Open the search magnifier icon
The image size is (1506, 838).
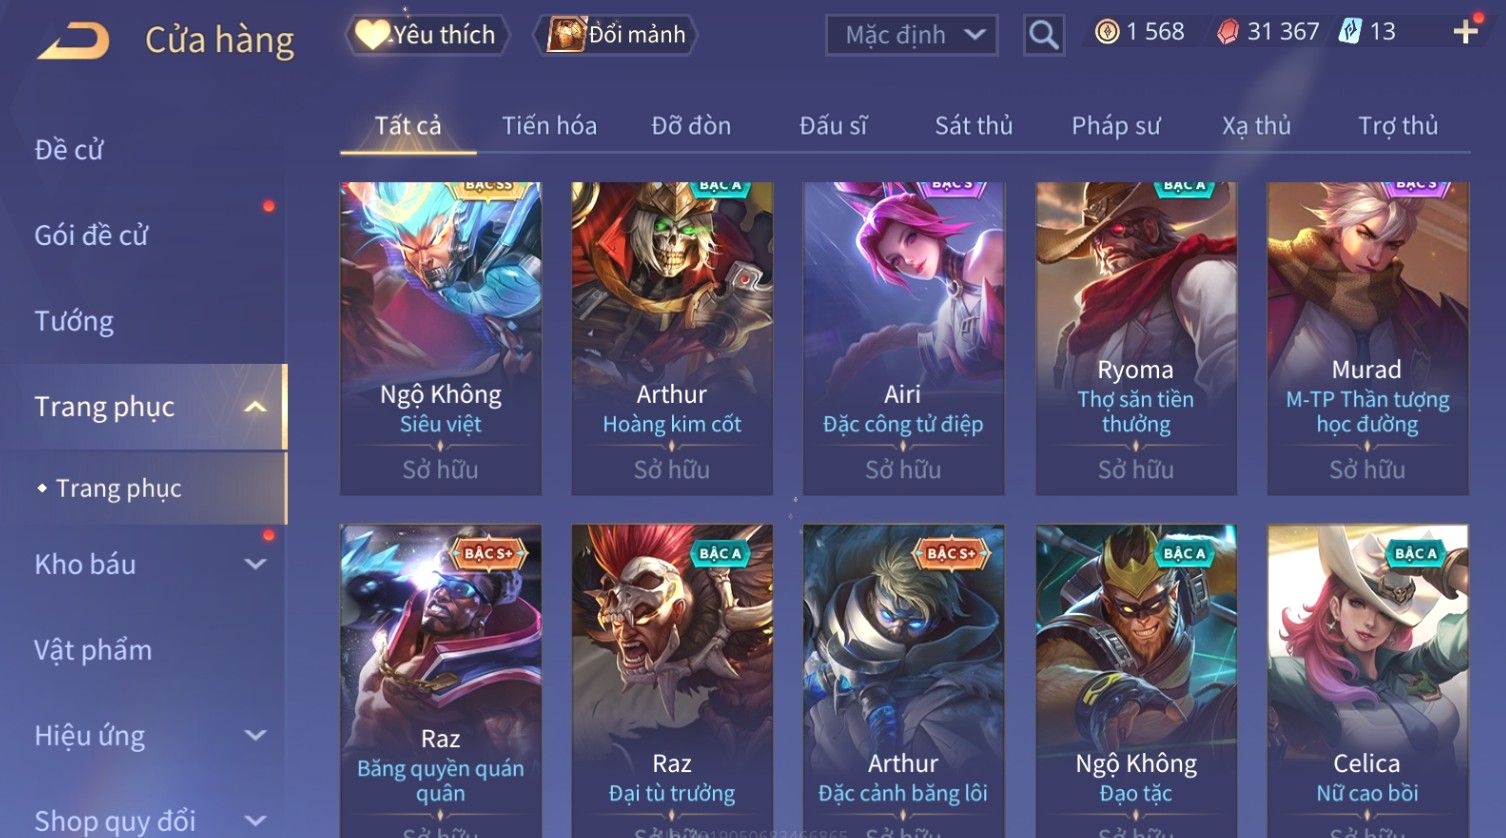click(1043, 36)
